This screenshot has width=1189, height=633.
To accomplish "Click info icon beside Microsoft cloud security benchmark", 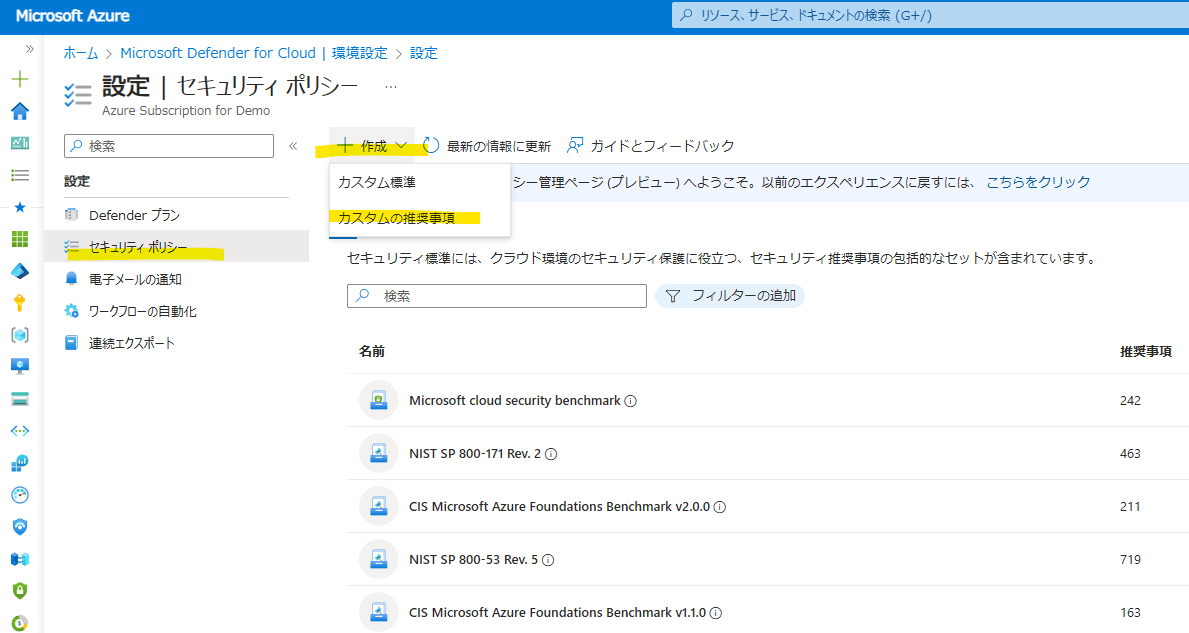I will 631,401.
